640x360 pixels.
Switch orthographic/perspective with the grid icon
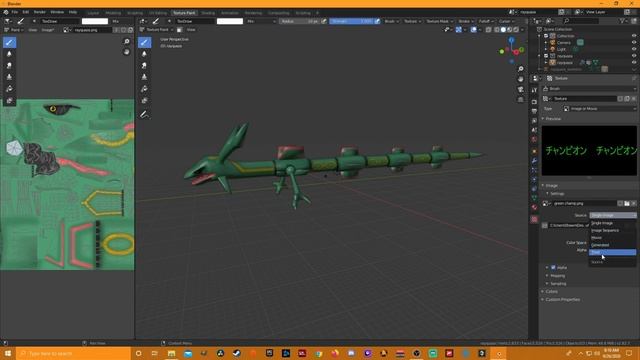(x=520, y=100)
